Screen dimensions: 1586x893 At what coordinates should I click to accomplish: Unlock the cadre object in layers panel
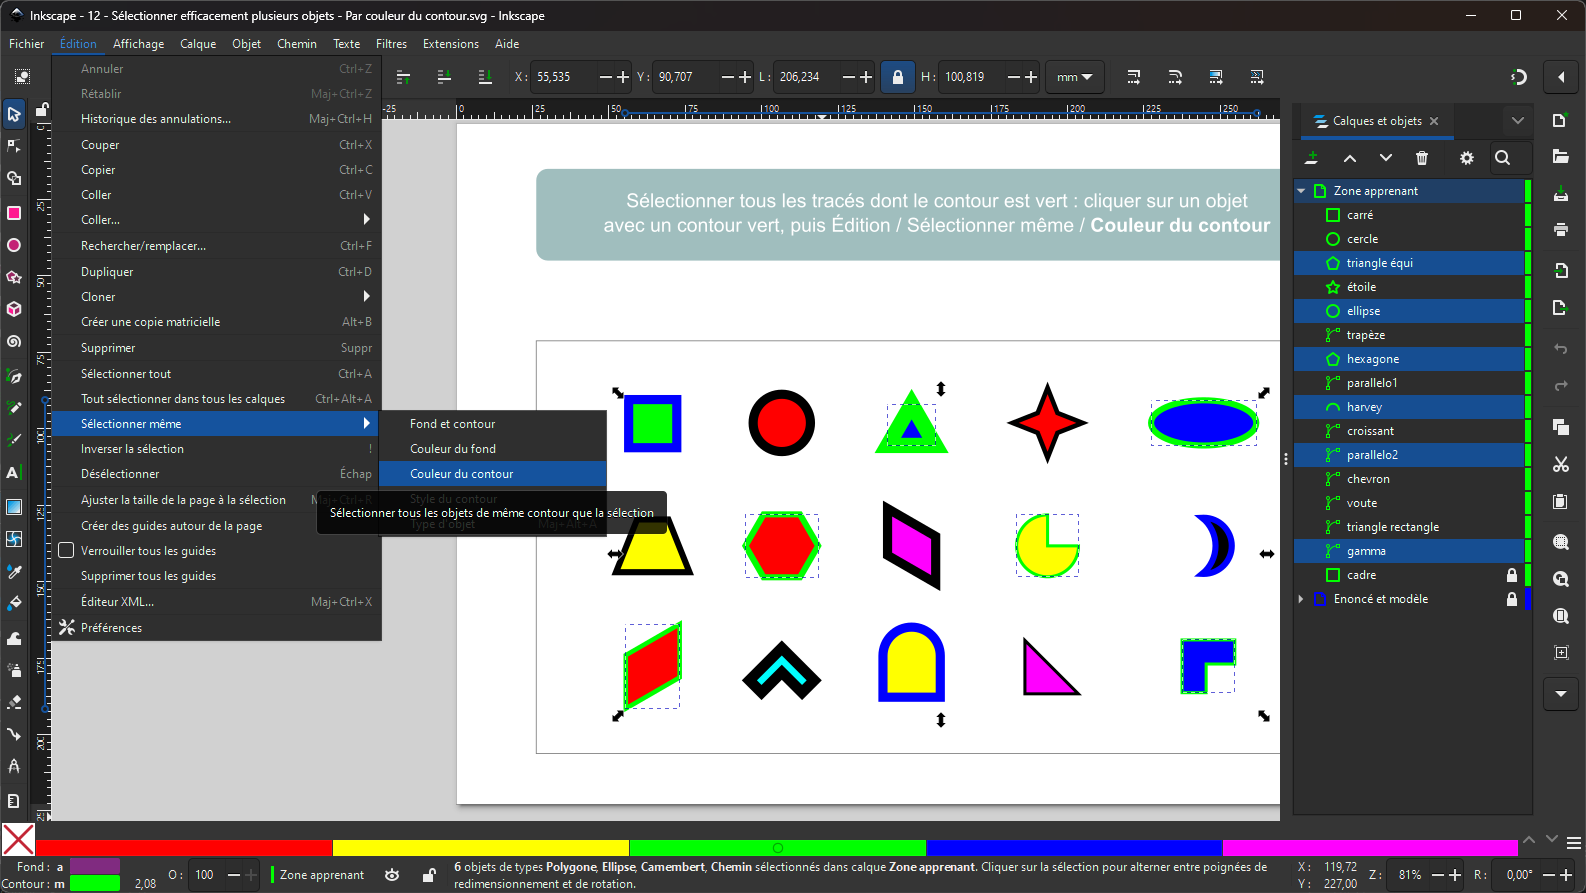point(1512,575)
